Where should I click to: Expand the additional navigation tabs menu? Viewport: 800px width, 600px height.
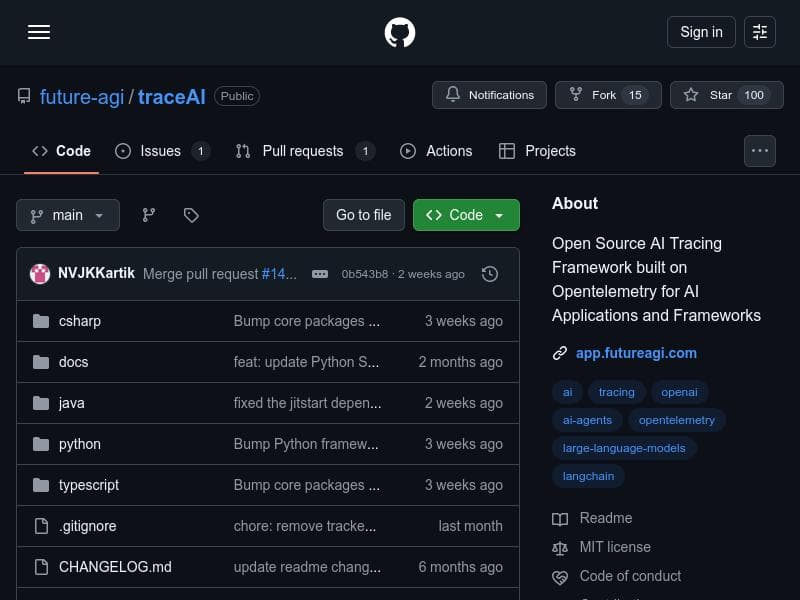pos(760,151)
